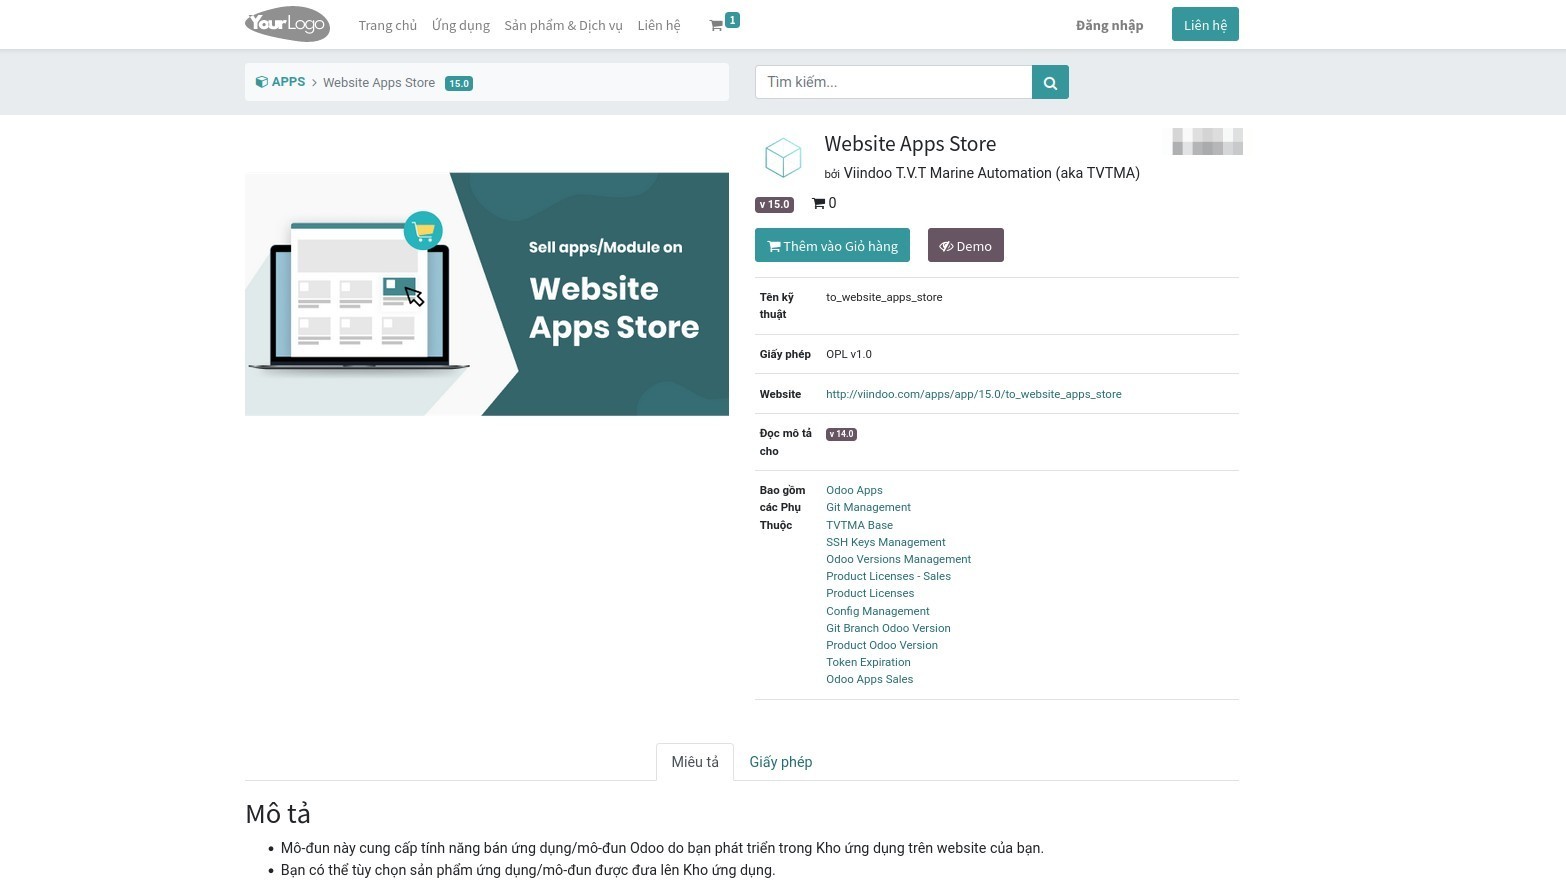1566x895 pixels.
Task: Open the SSH Keys Management dependency link
Action: click(885, 541)
